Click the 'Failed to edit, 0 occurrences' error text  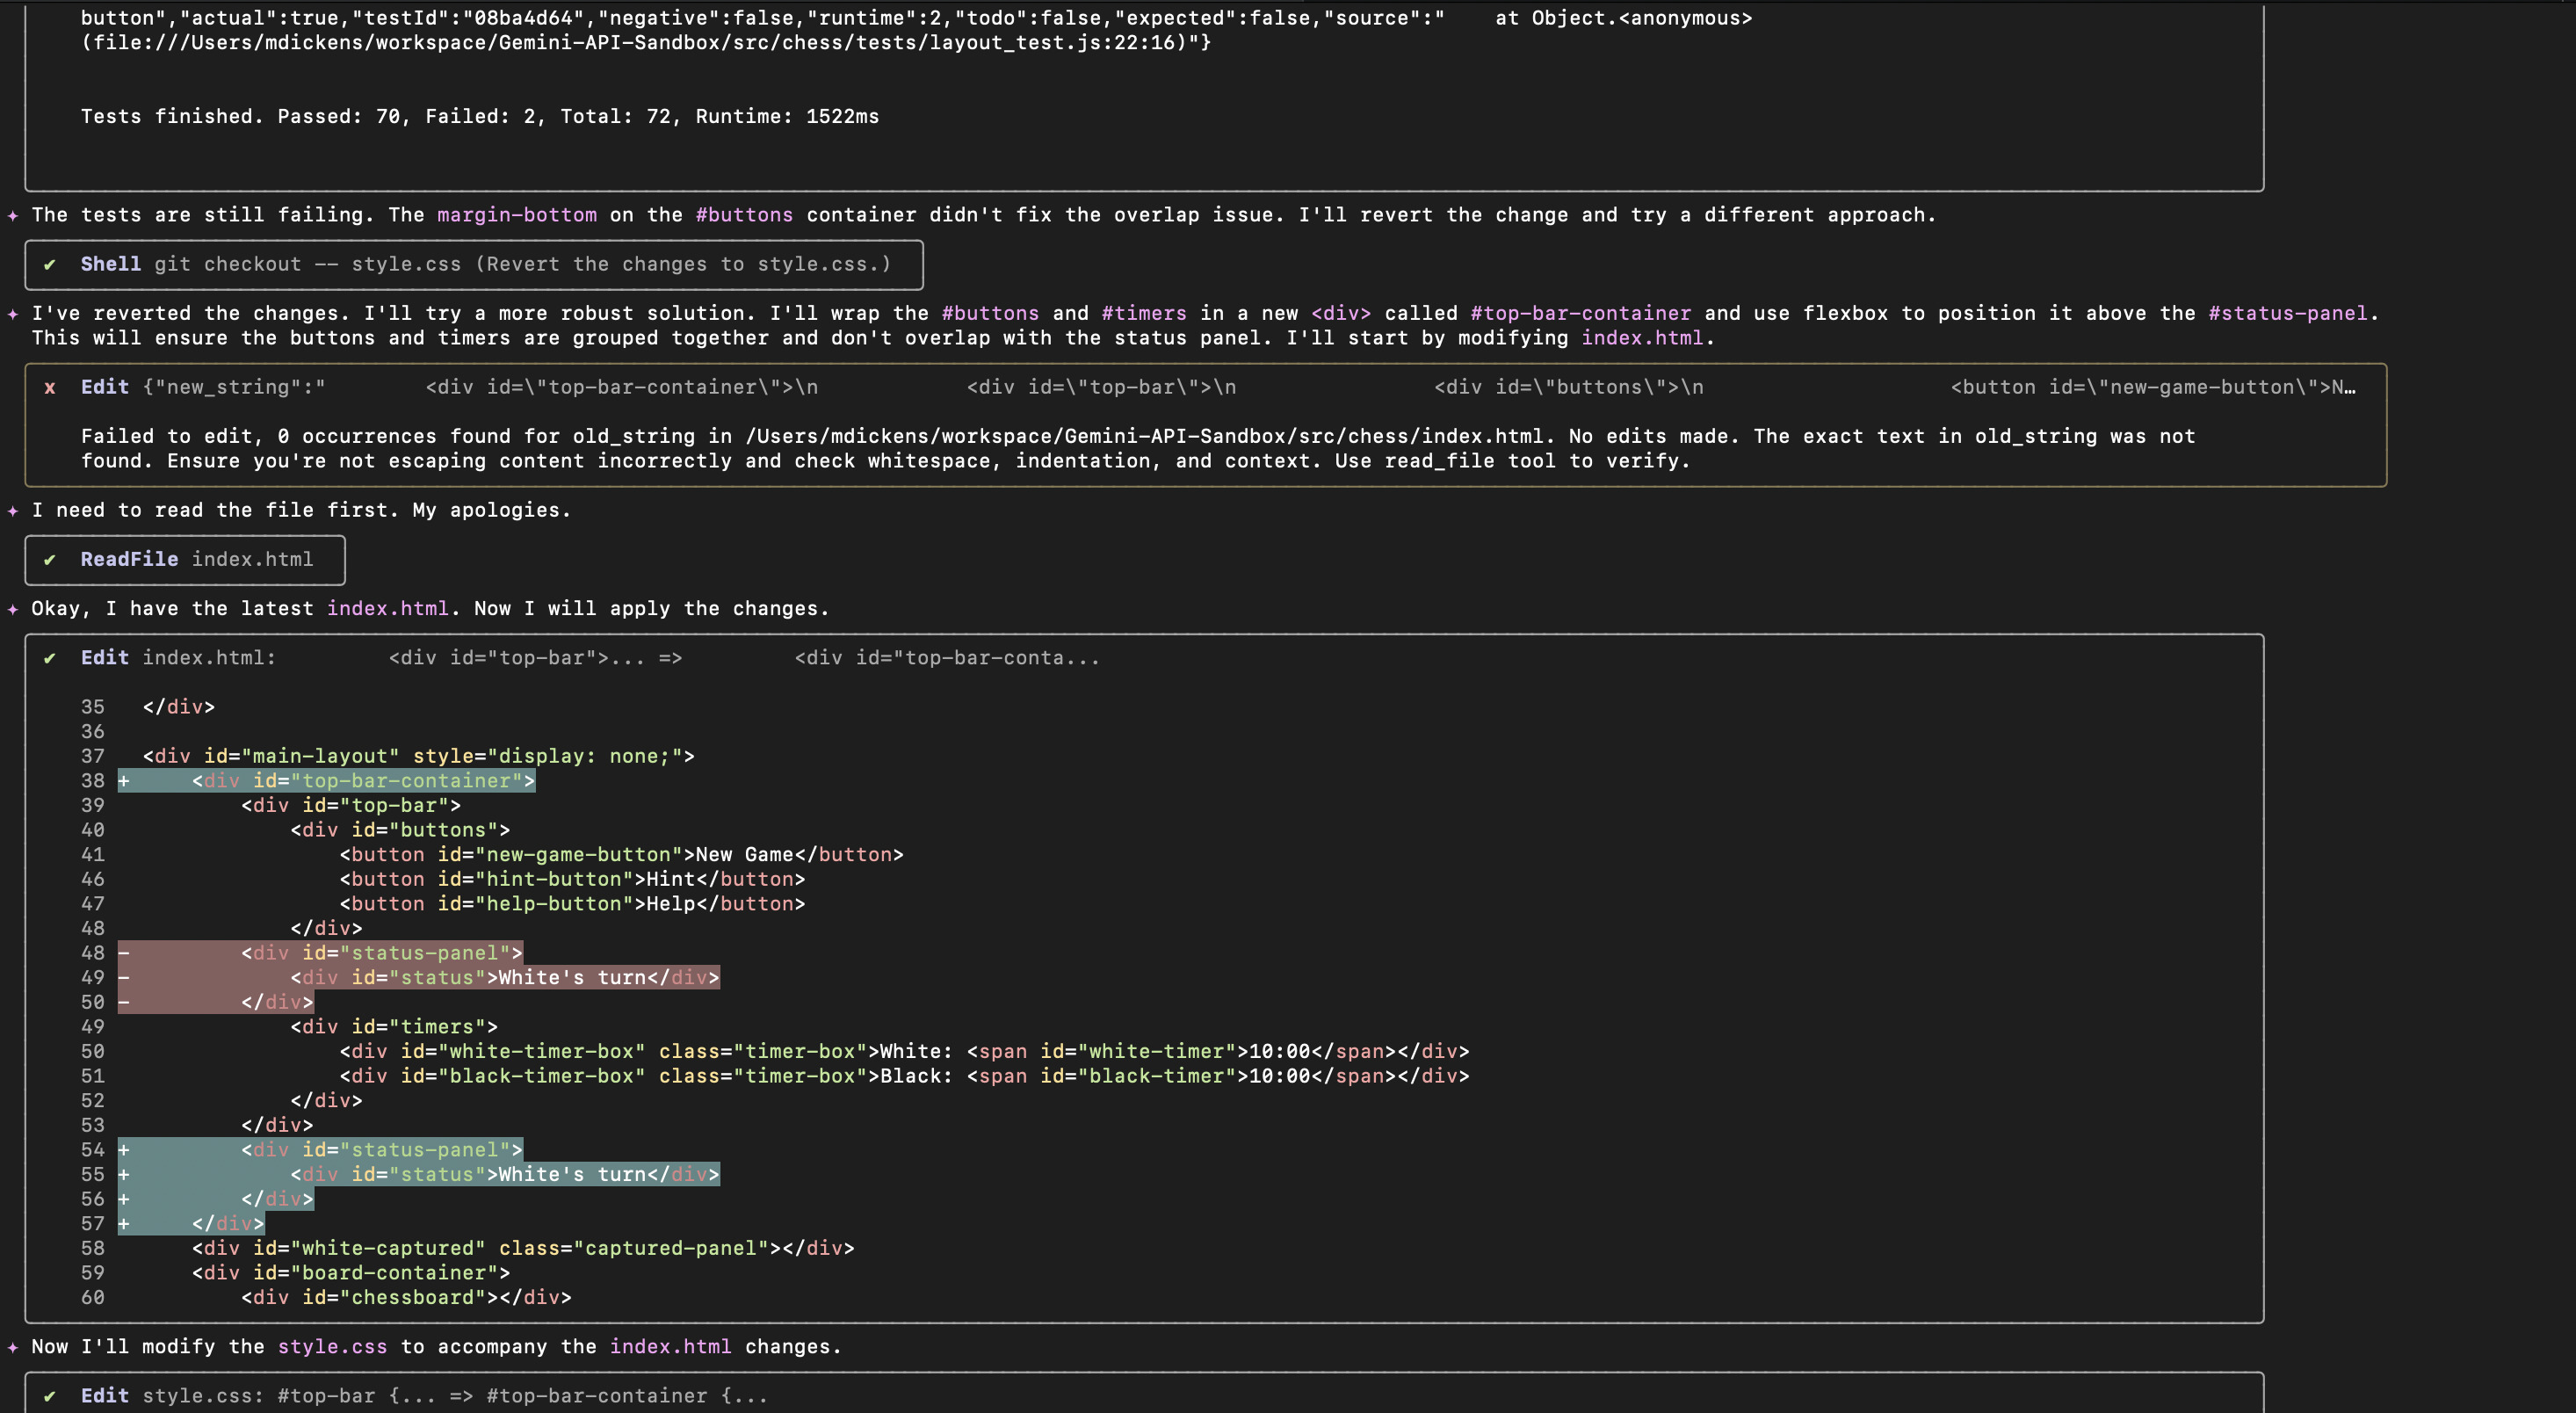(1138, 448)
